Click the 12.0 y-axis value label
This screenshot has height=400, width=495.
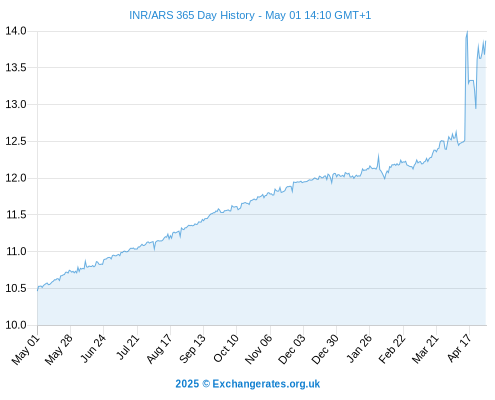tap(16, 178)
